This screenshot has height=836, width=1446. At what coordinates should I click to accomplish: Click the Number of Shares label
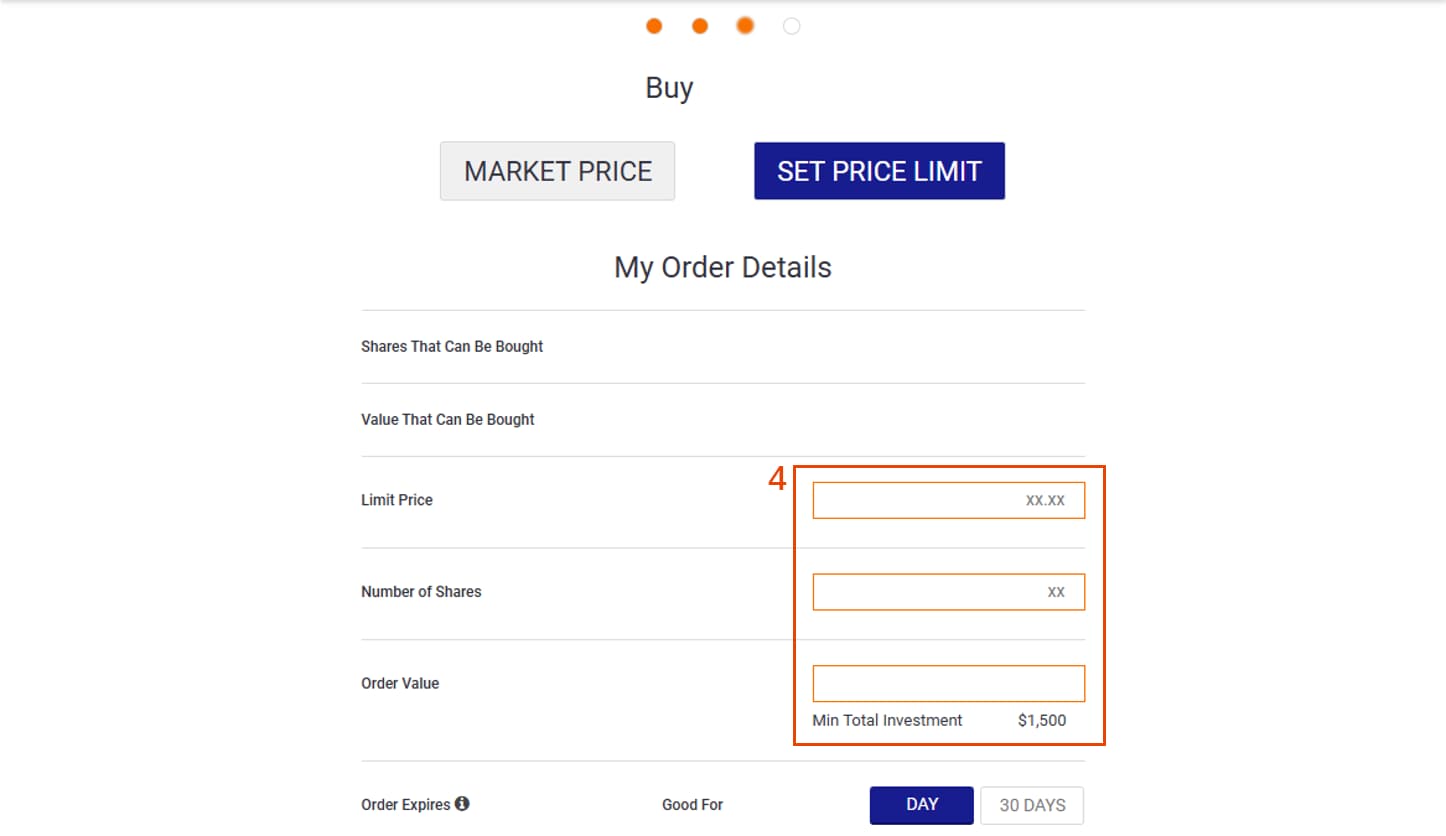pos(421,592)
